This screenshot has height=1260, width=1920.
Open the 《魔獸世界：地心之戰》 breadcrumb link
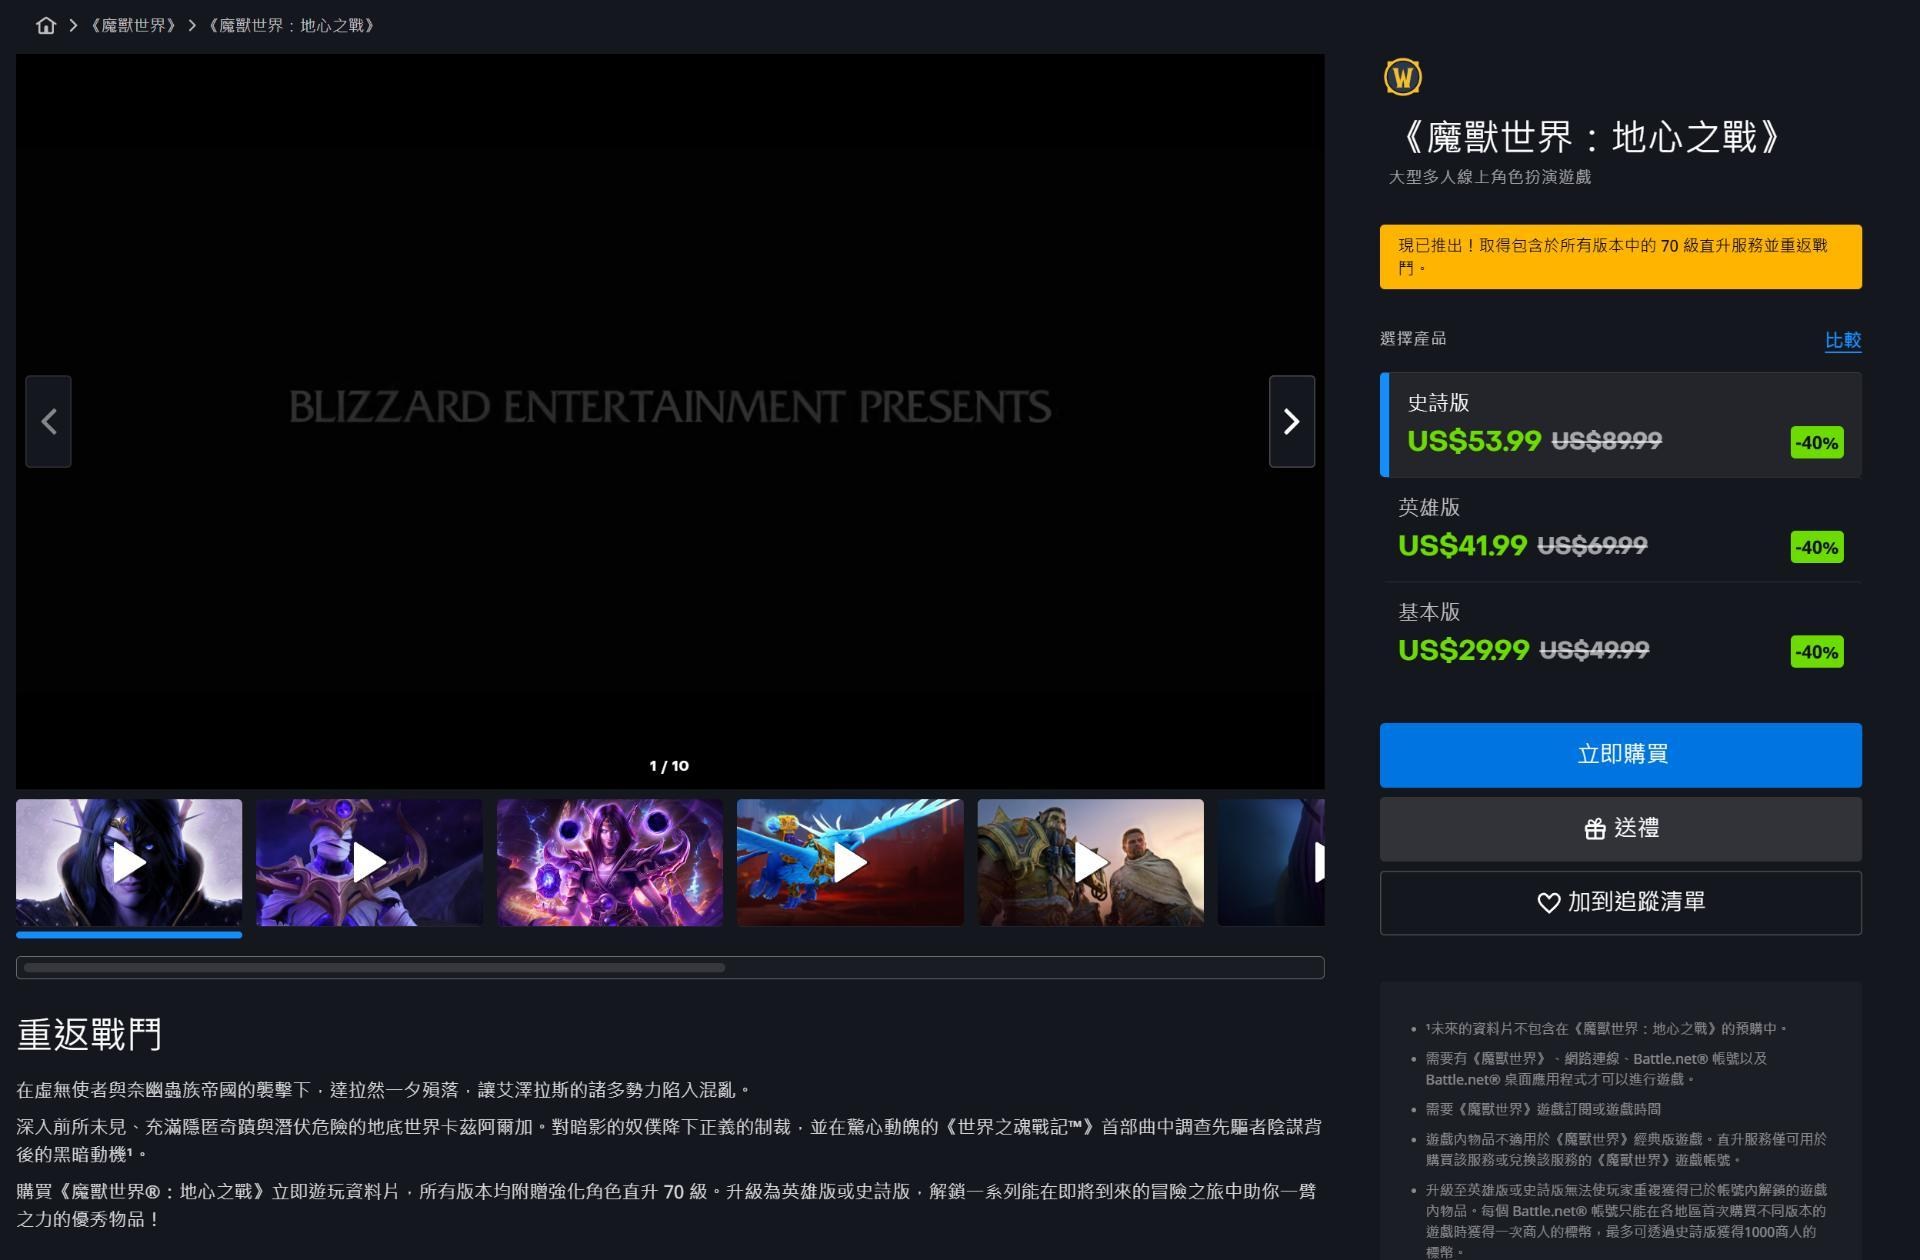point(291,25)
